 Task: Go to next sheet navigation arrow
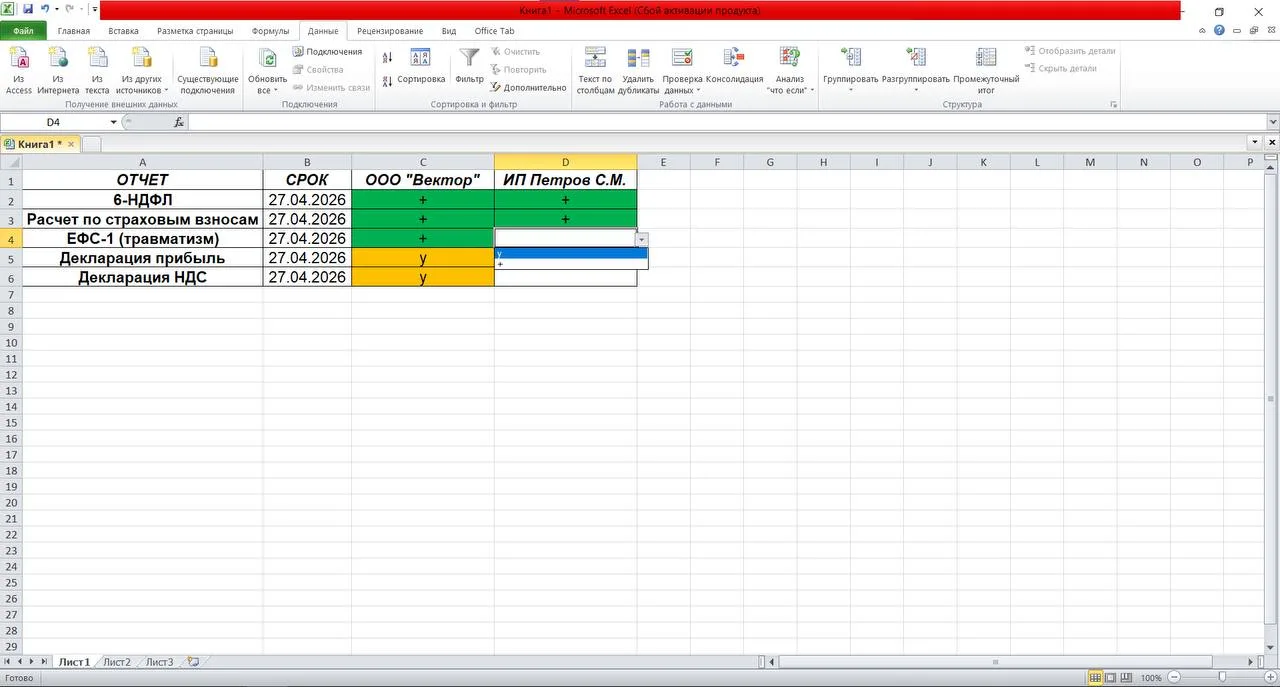pos(32,662)
